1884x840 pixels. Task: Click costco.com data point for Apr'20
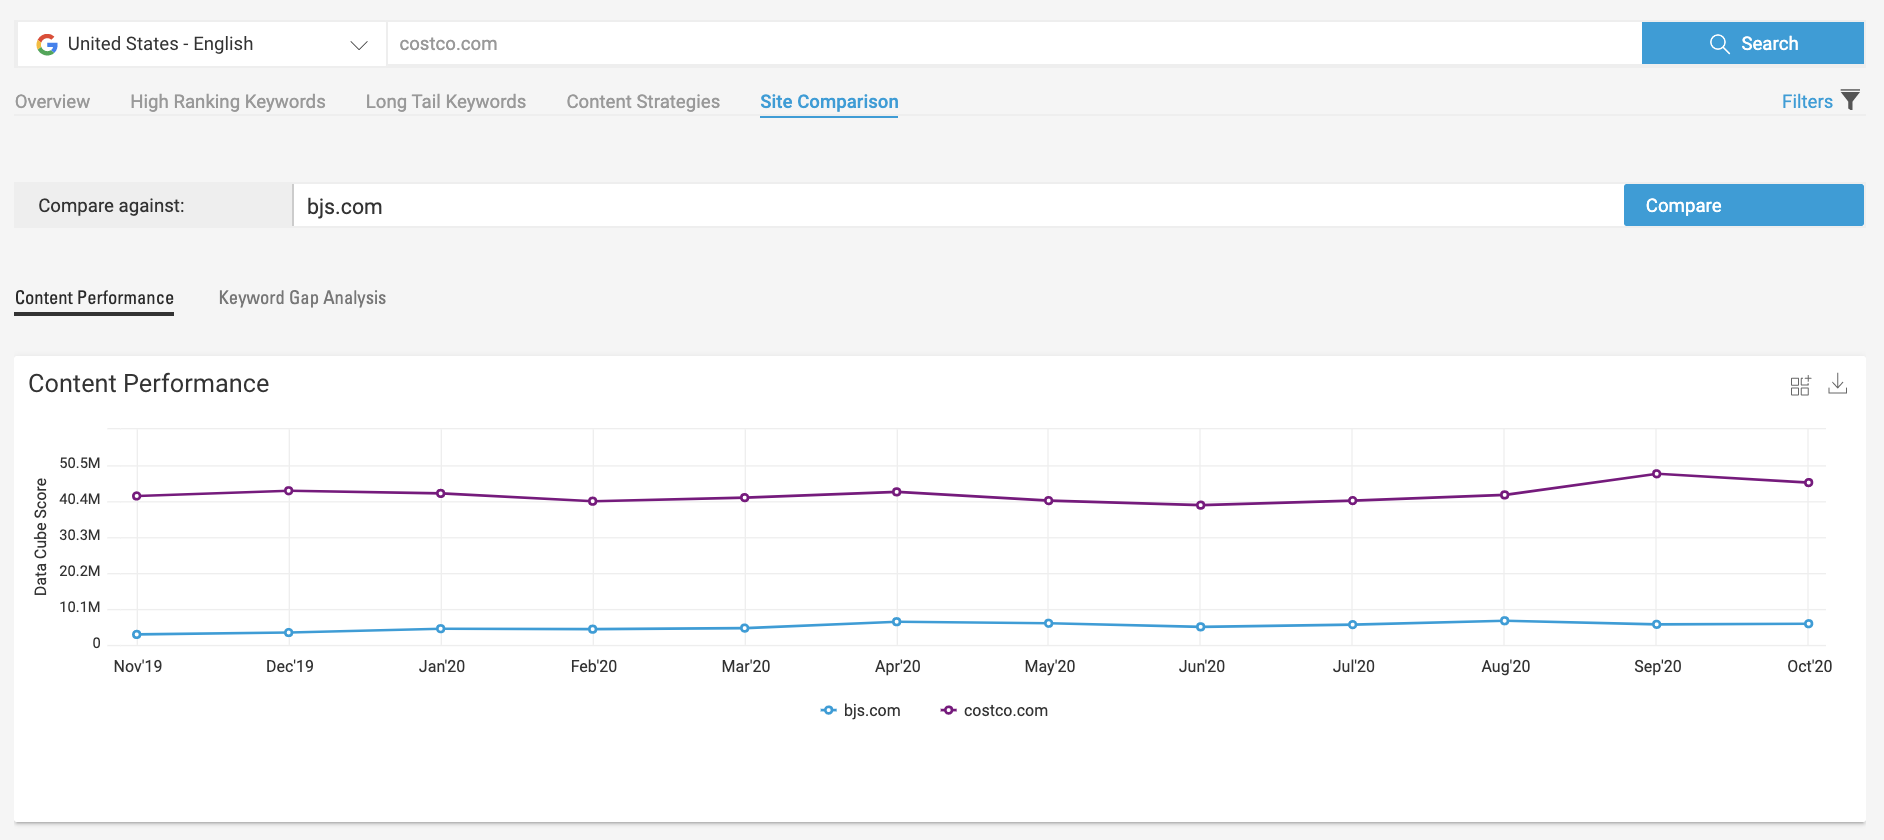point(897,492)
